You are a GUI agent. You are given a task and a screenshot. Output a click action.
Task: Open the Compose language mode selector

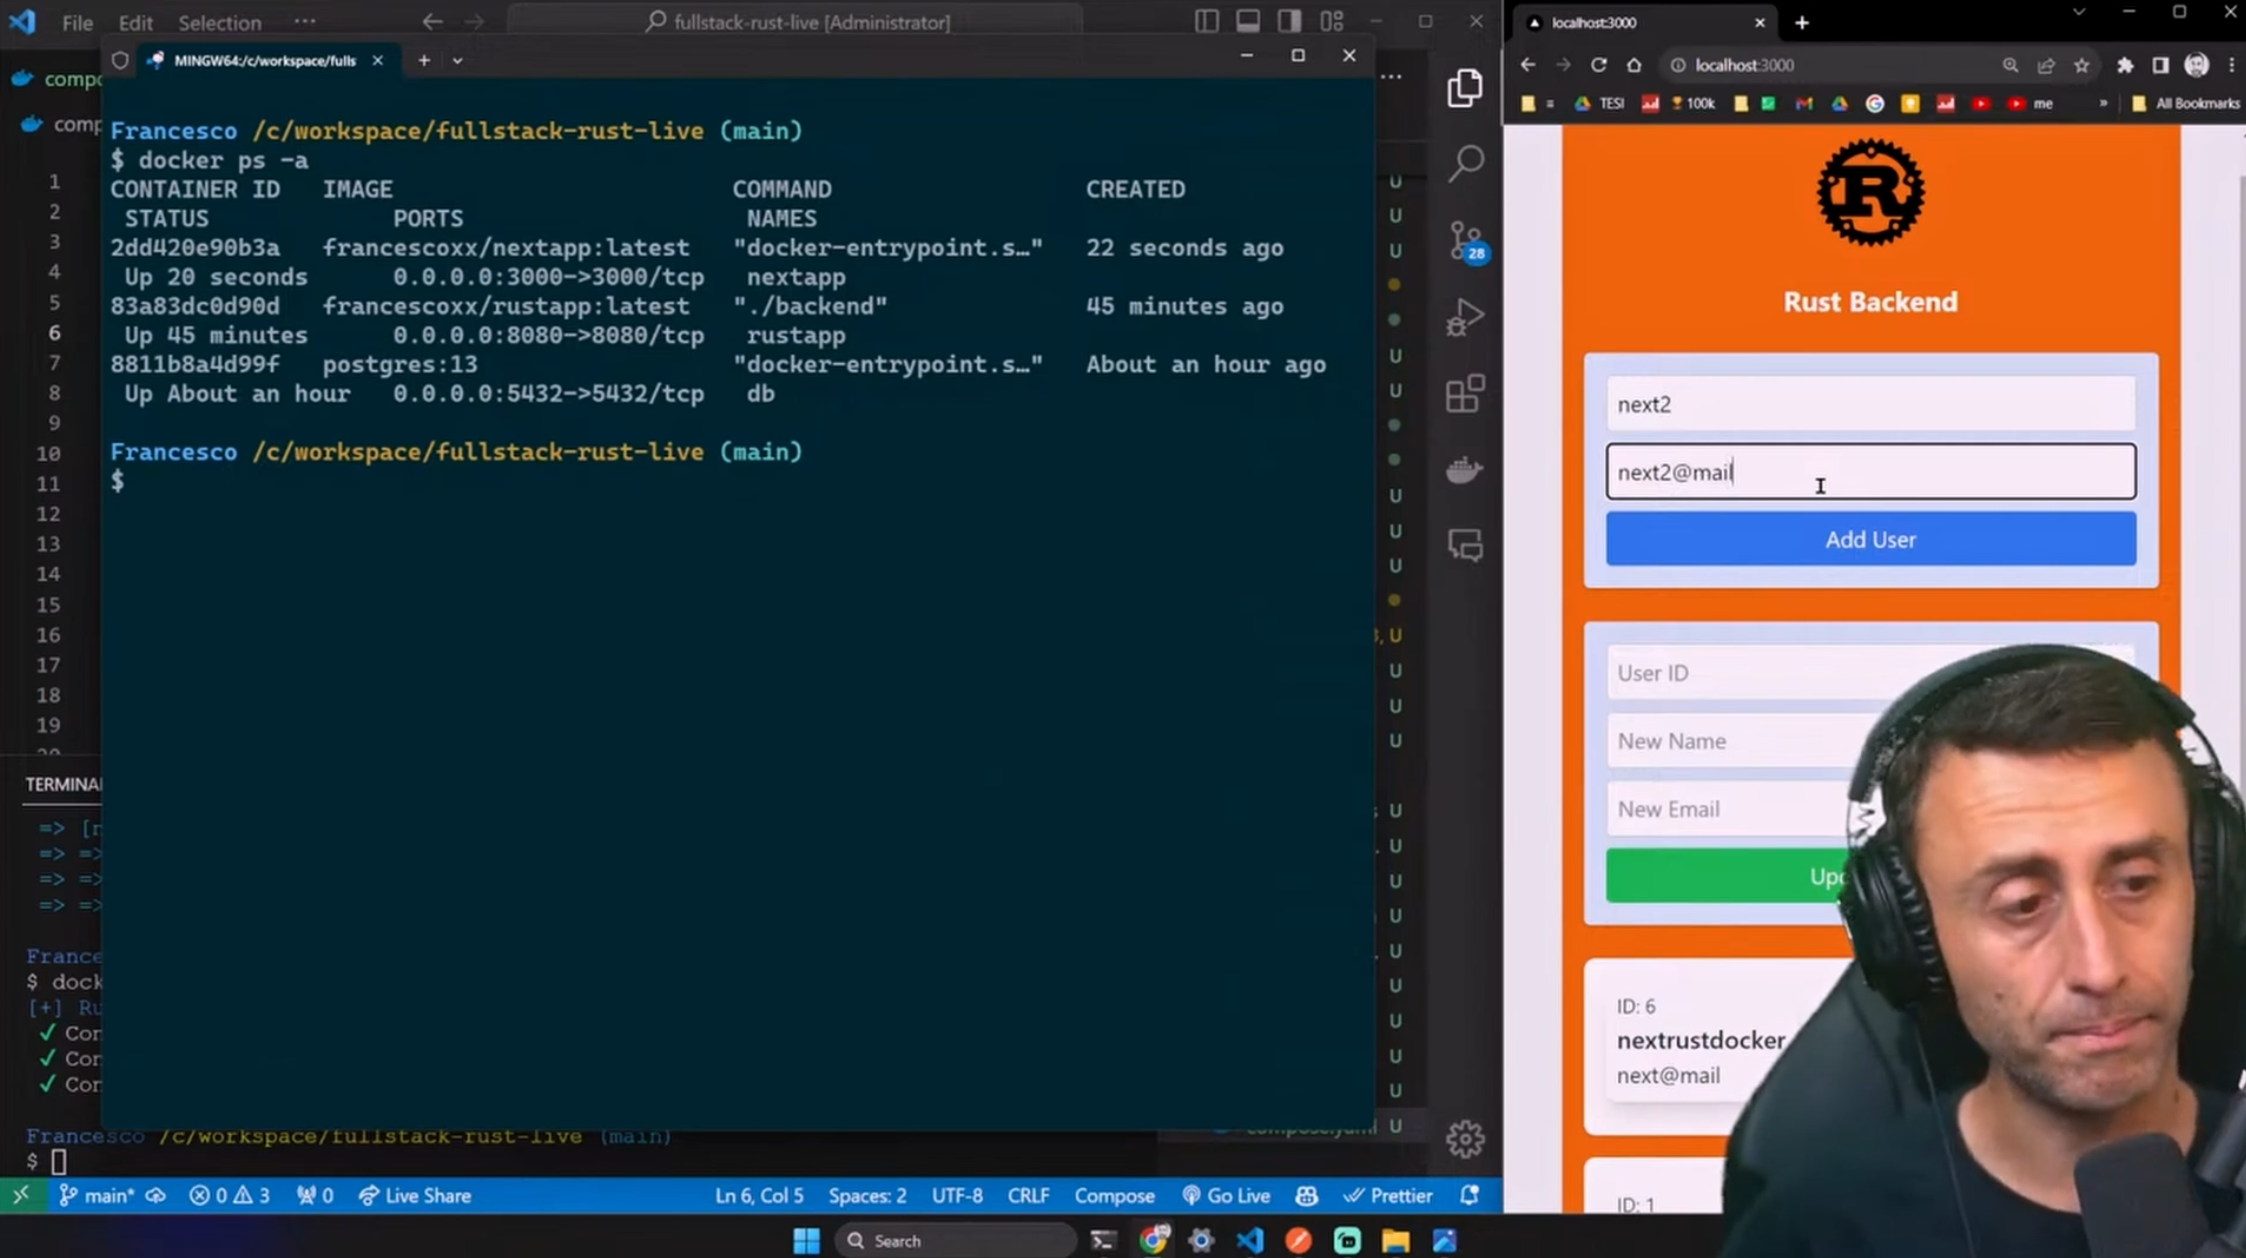1114,1195
